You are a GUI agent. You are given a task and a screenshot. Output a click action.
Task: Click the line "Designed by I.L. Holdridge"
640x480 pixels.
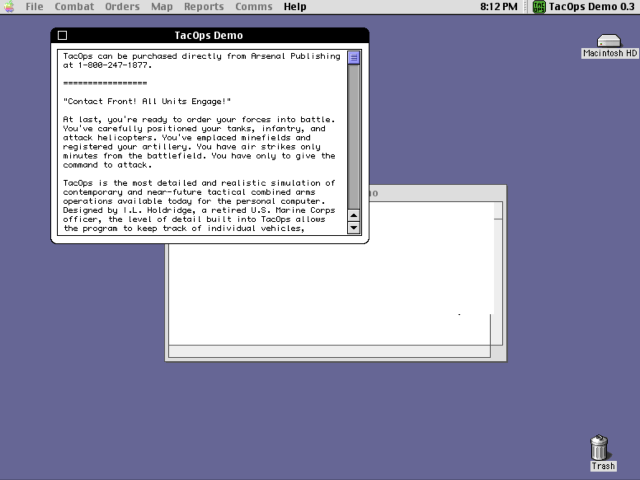point(199,210)
